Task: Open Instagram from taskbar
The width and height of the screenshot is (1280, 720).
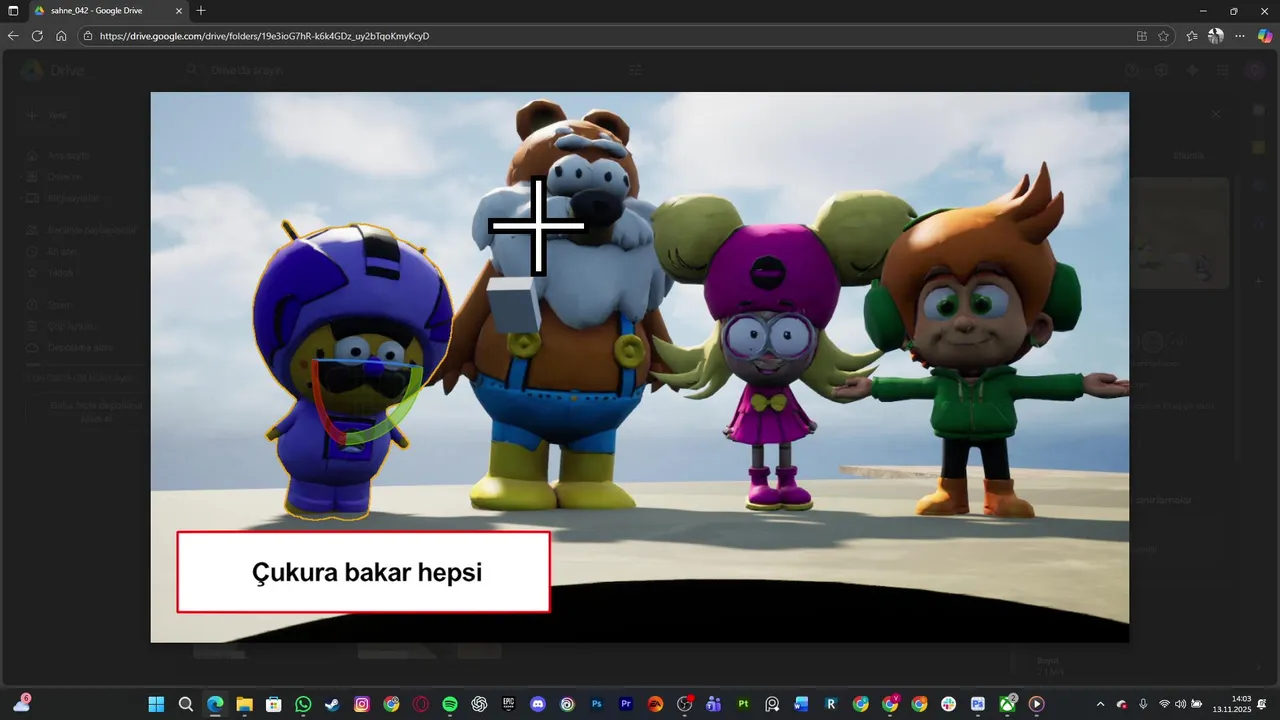Action: (x=362, y=704)
